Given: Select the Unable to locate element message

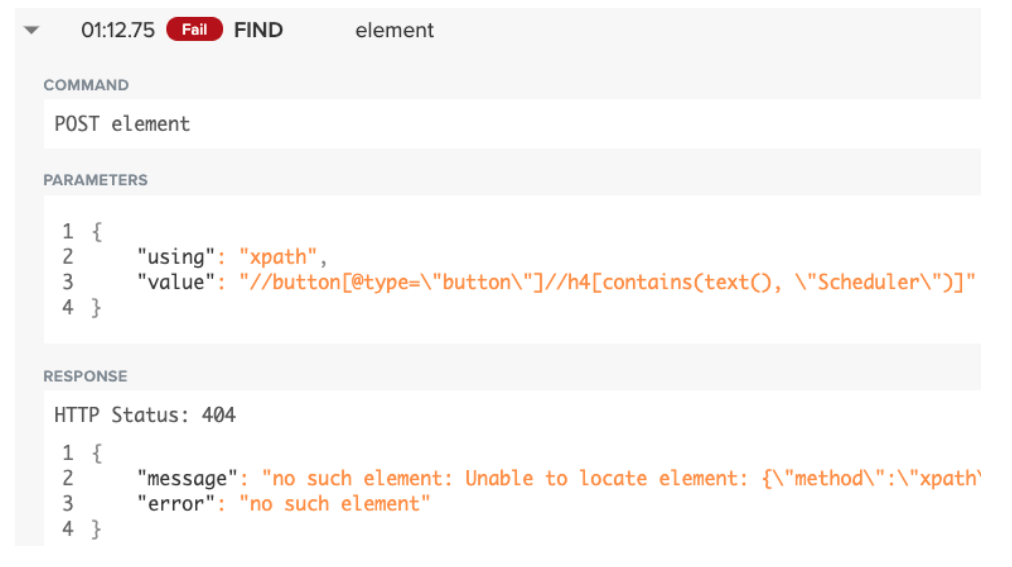Looking at the screenshot, I should coord(622,479).
